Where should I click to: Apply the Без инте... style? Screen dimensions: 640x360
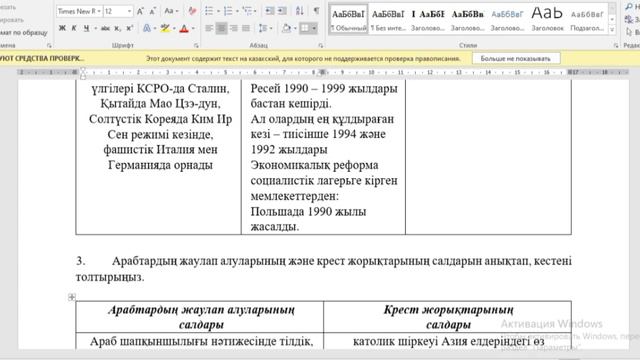388,19
